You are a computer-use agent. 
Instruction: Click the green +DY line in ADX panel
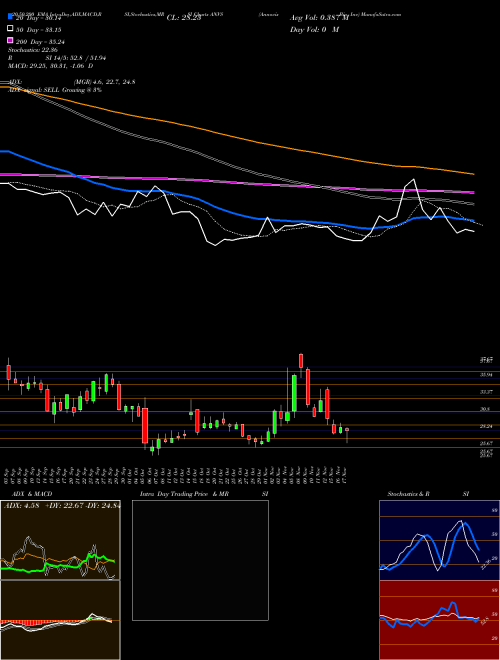tap(59, 564)
